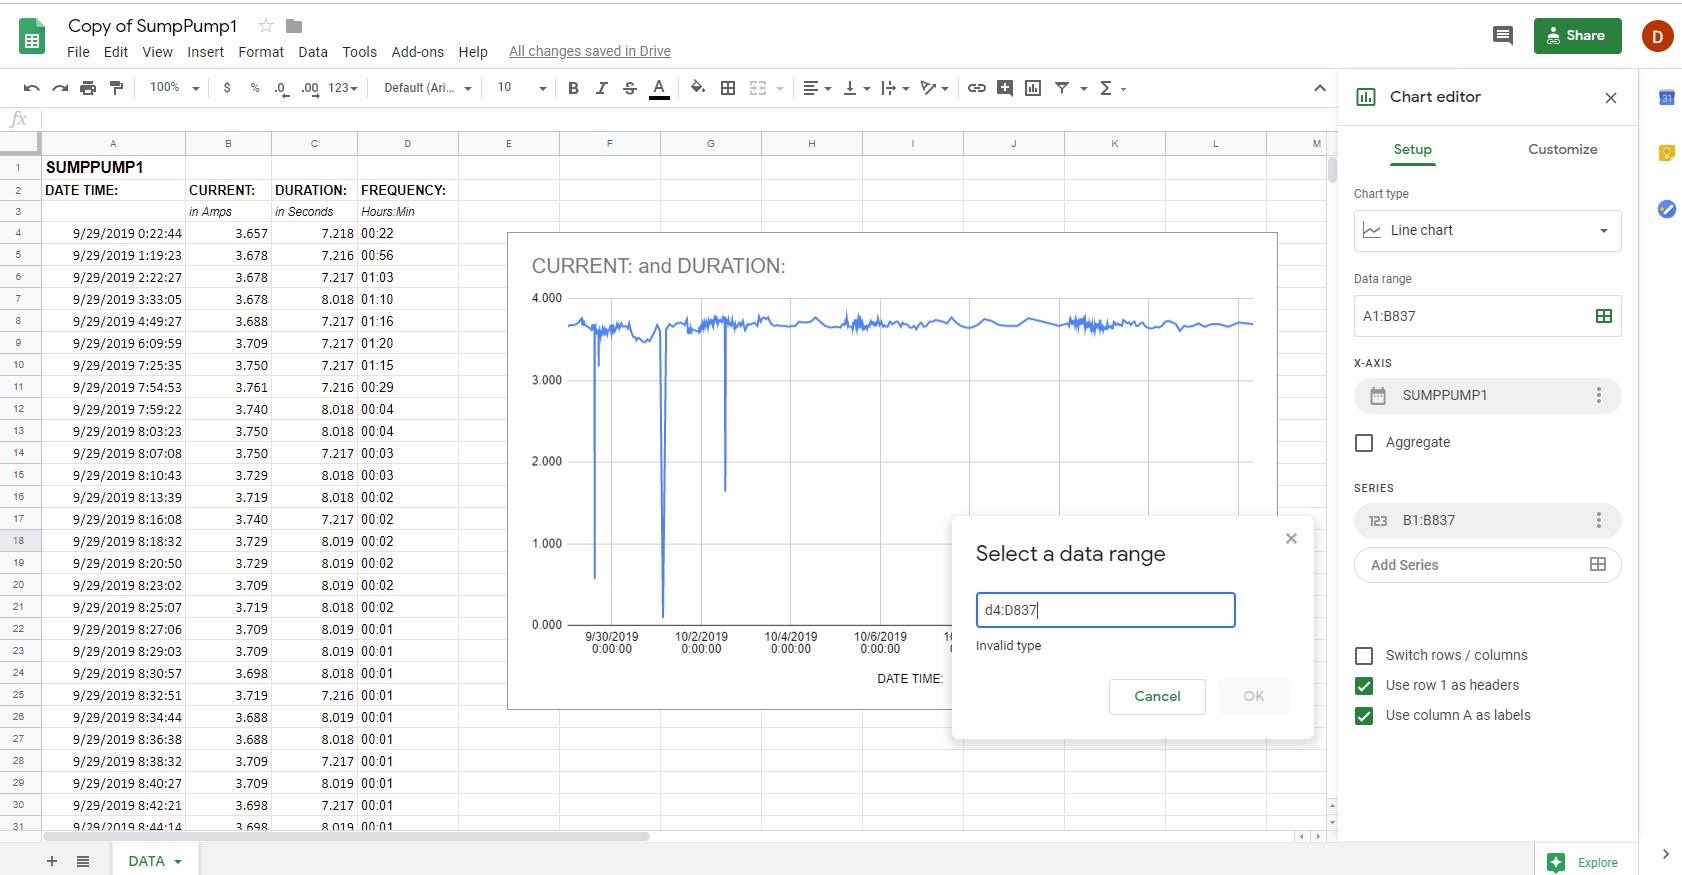Toggle bold formatting

(x=573, y=88)
